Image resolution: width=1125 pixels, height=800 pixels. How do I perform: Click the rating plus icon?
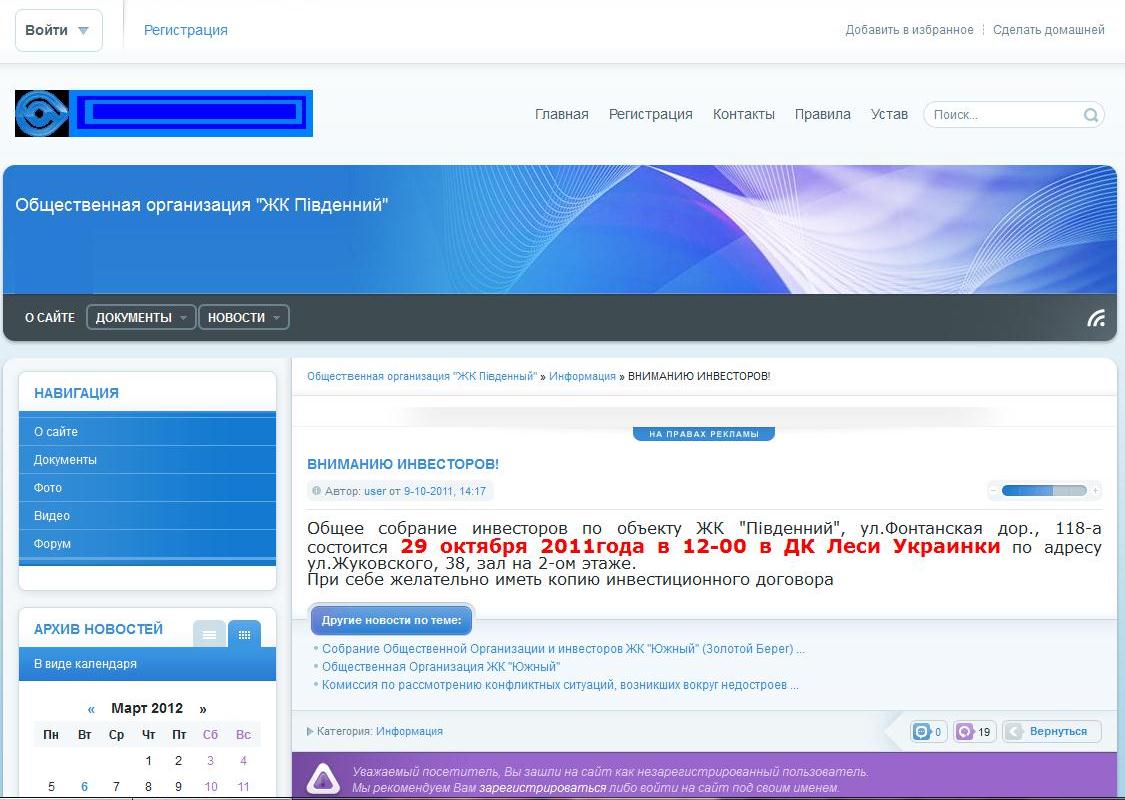[x=1095, y=491]
